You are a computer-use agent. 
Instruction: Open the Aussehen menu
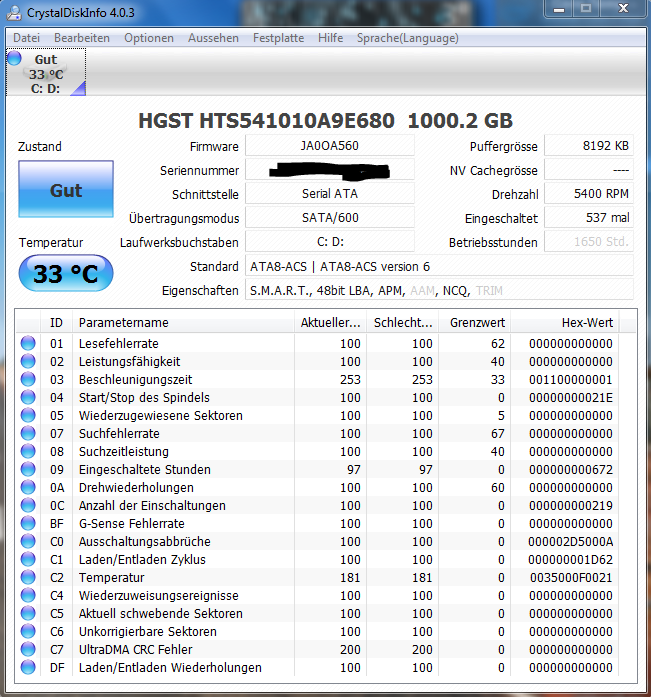coord(213,38)
